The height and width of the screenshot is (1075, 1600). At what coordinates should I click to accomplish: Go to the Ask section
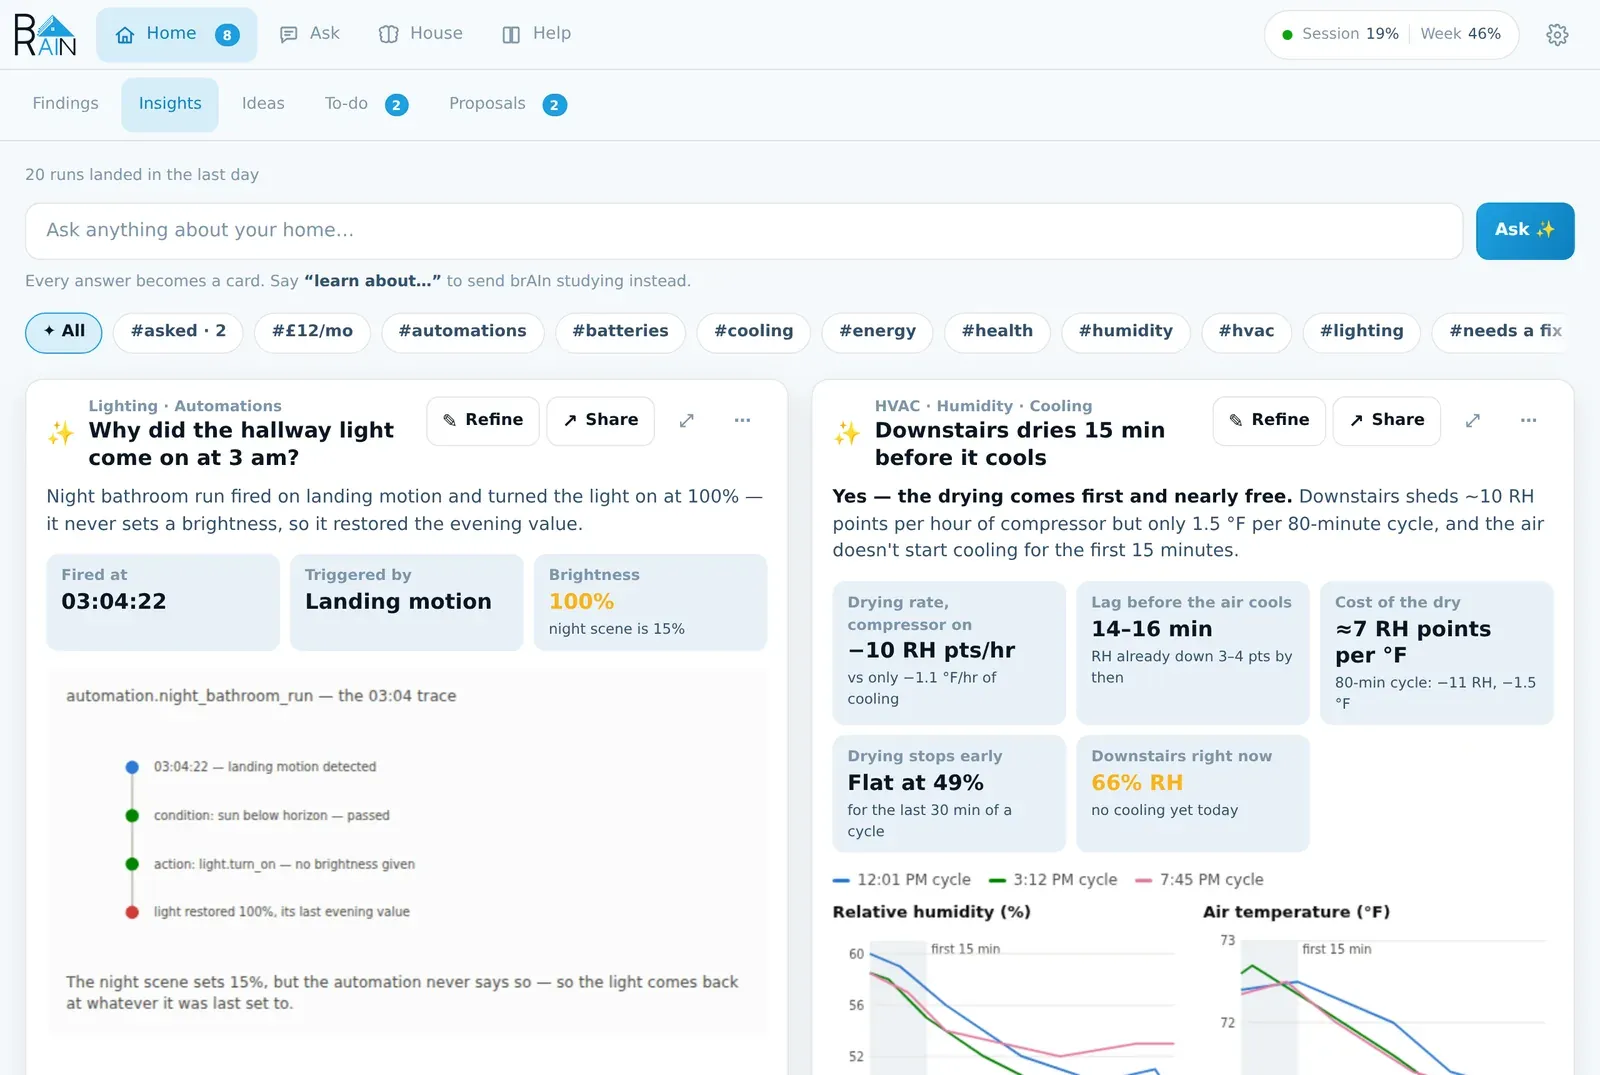[x=310, y=34]
